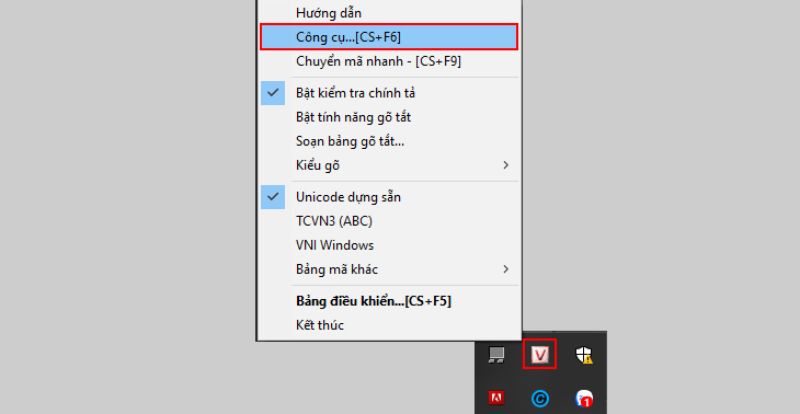Enable Bật tính năng gõ tắt
The height and width of the screenshot is (414, 800).
389,117
